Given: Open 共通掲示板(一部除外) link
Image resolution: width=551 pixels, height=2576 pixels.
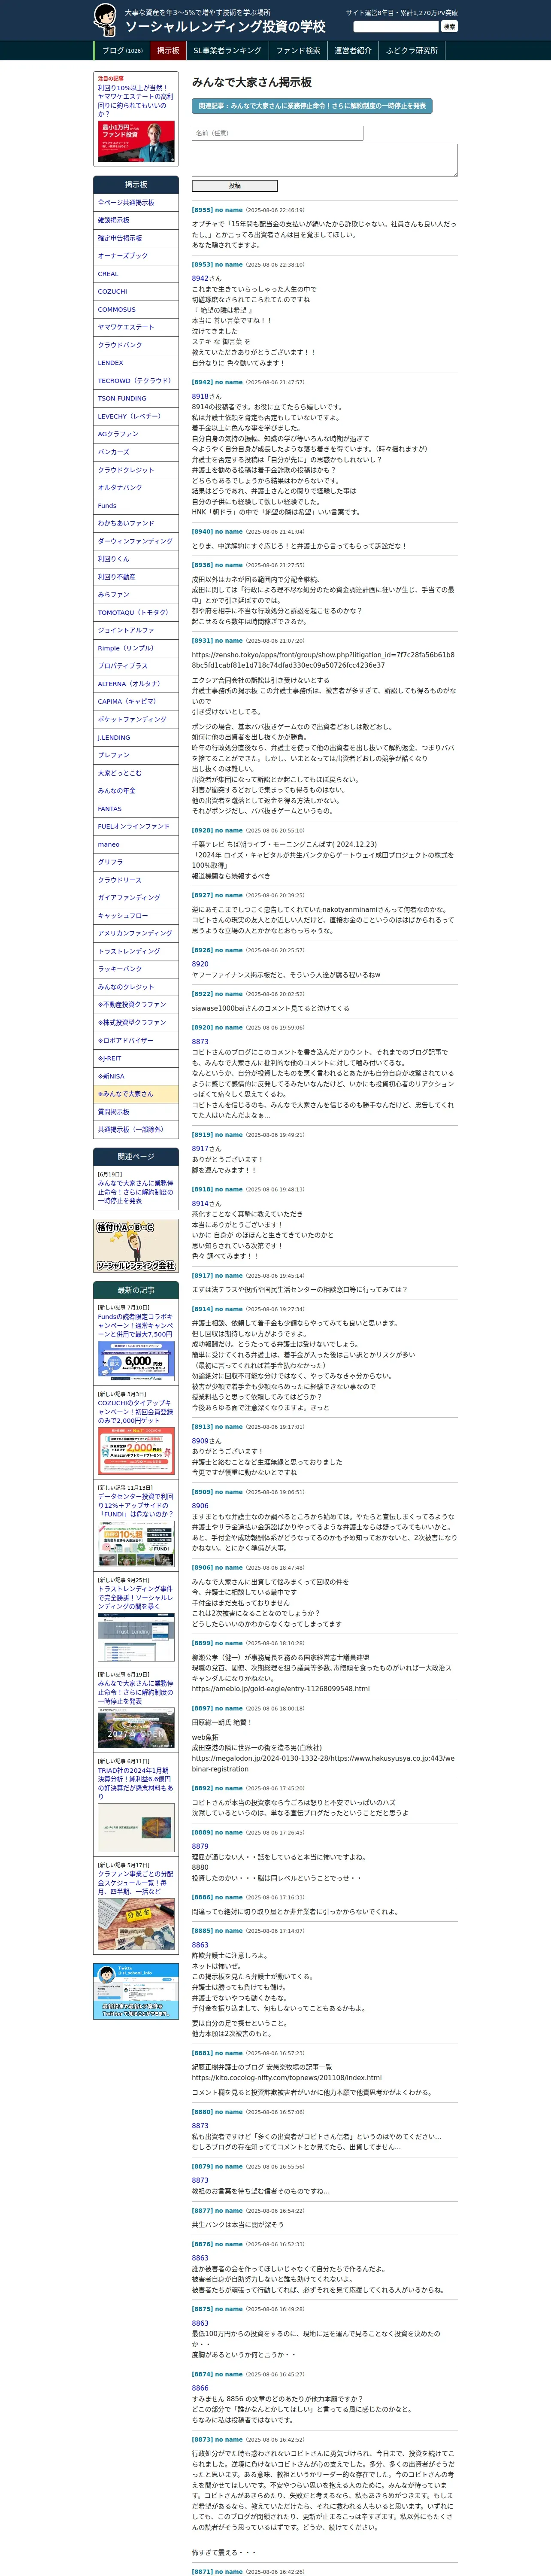Looking at the screenshot, I should pos(136,1129).
